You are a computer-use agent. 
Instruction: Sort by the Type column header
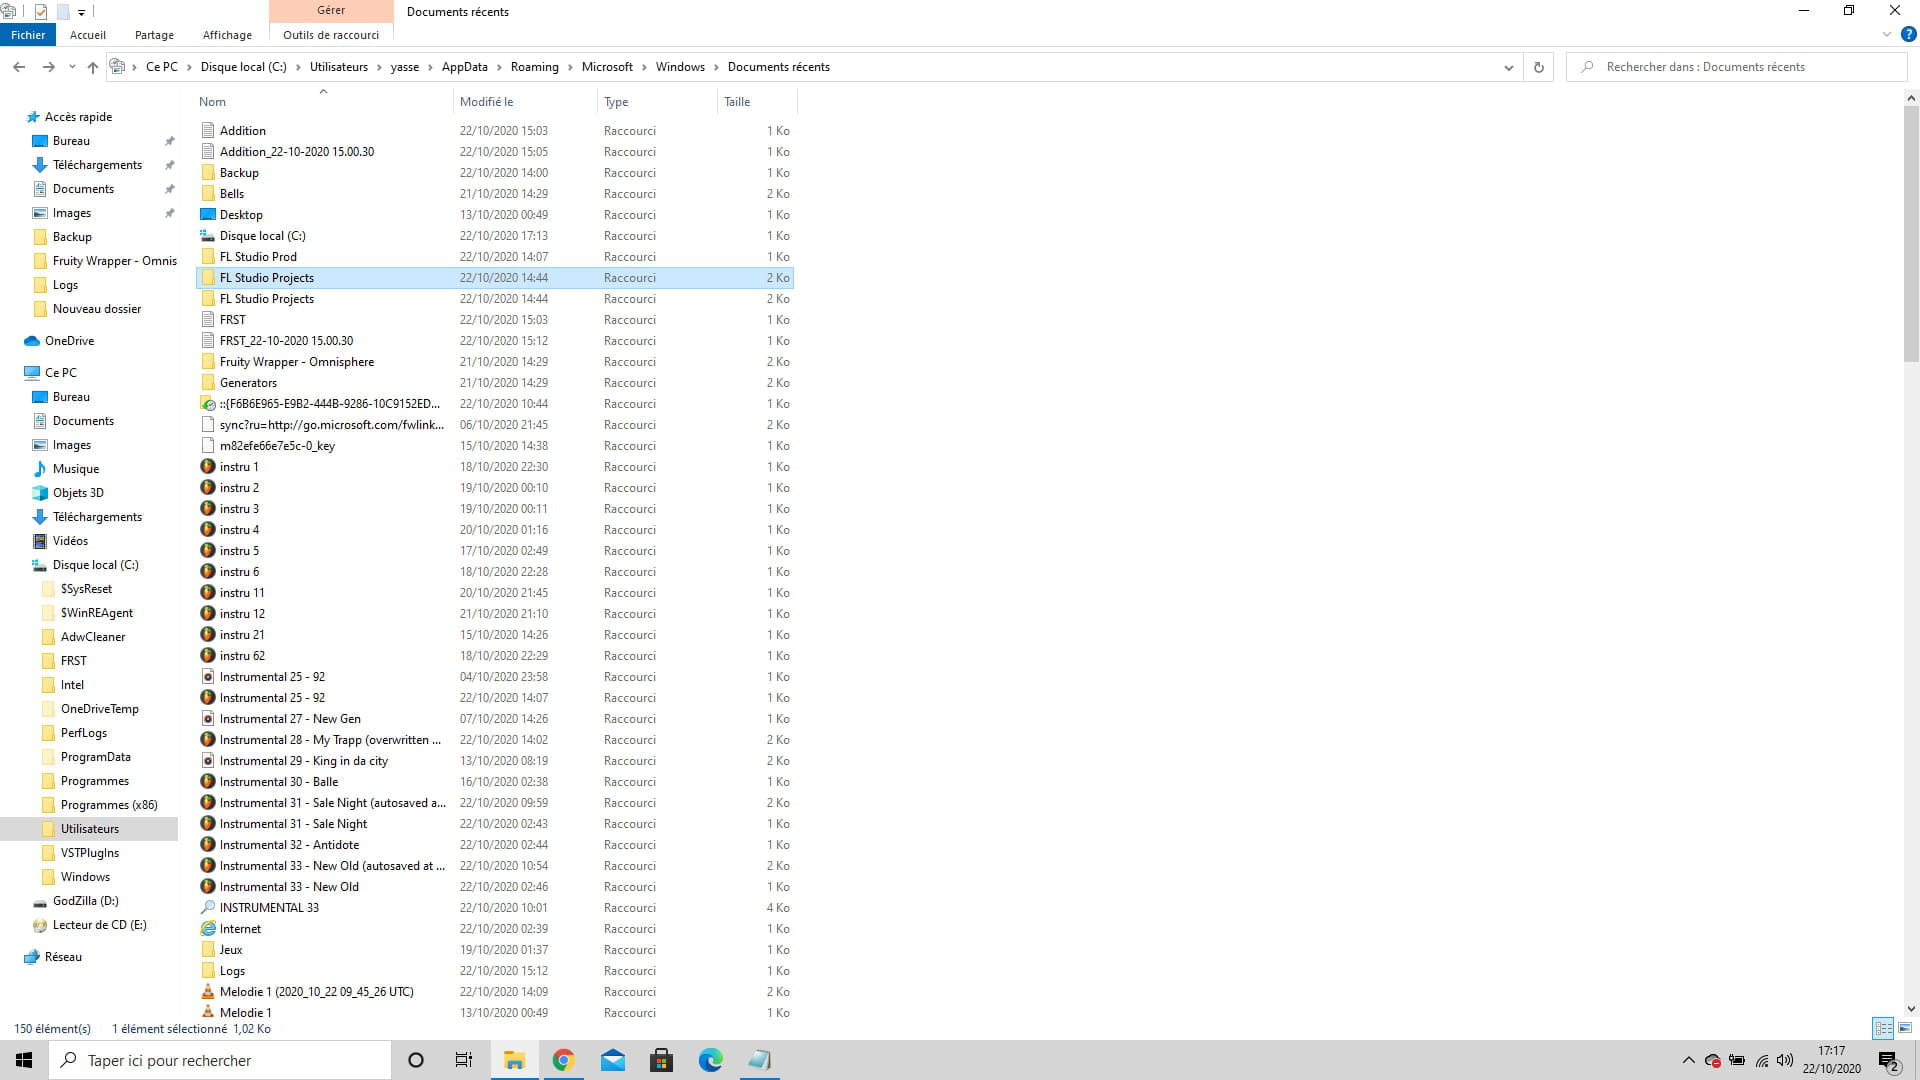point(656,102)
